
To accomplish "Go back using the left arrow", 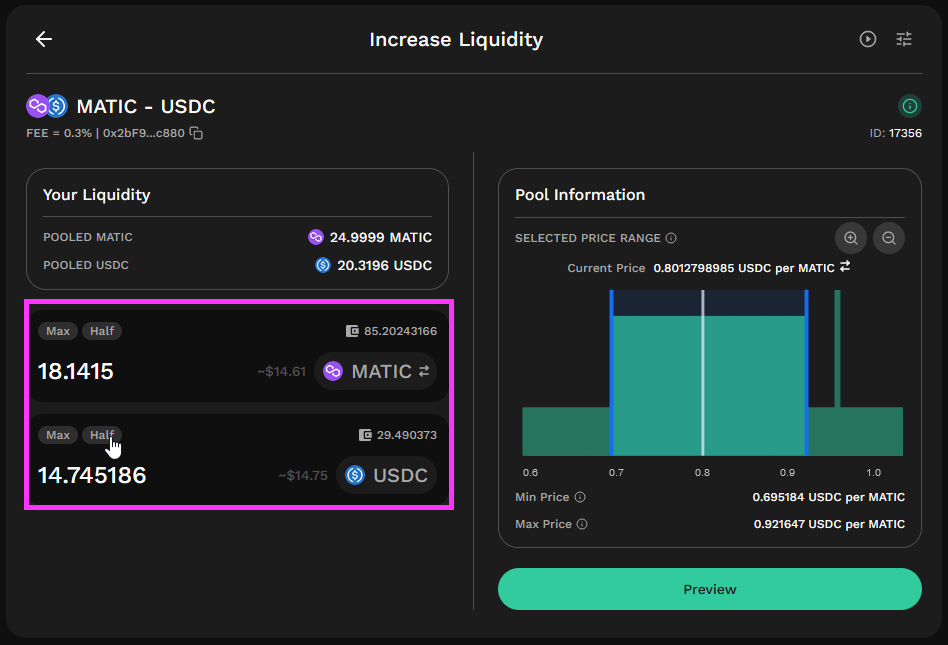I will pos(44,39).
